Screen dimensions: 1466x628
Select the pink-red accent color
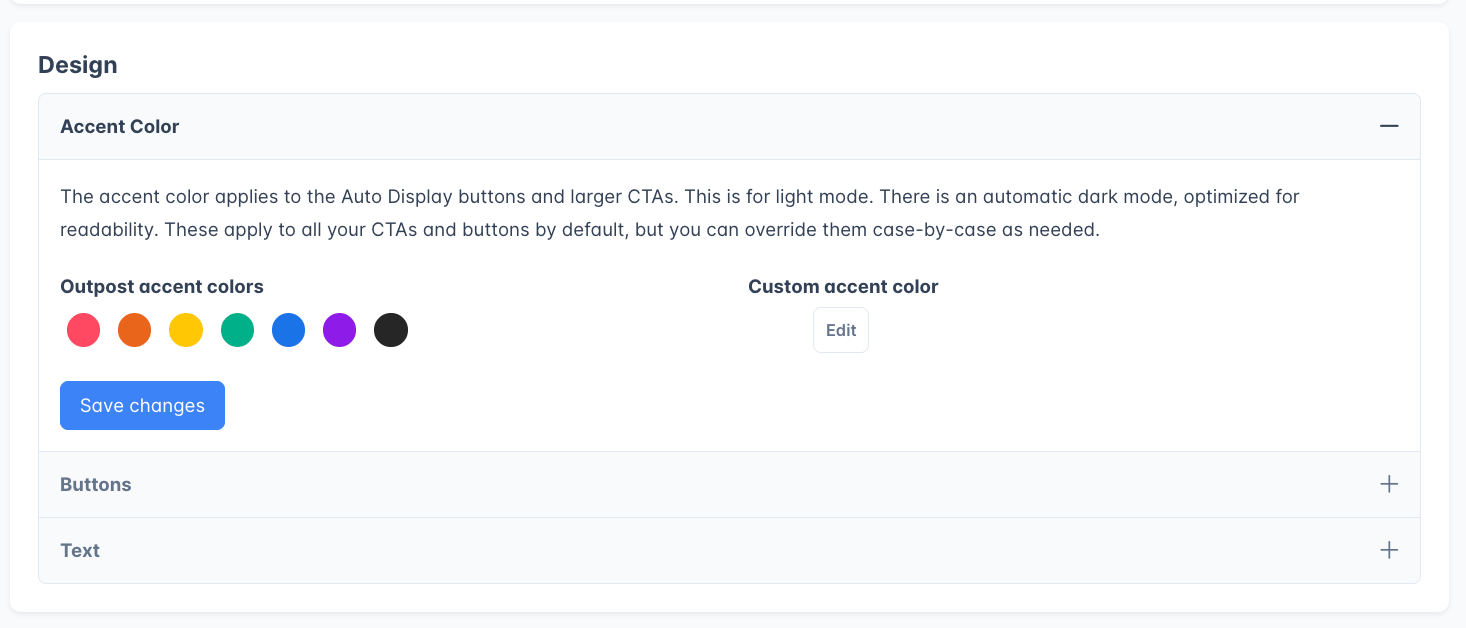(84, 330)
